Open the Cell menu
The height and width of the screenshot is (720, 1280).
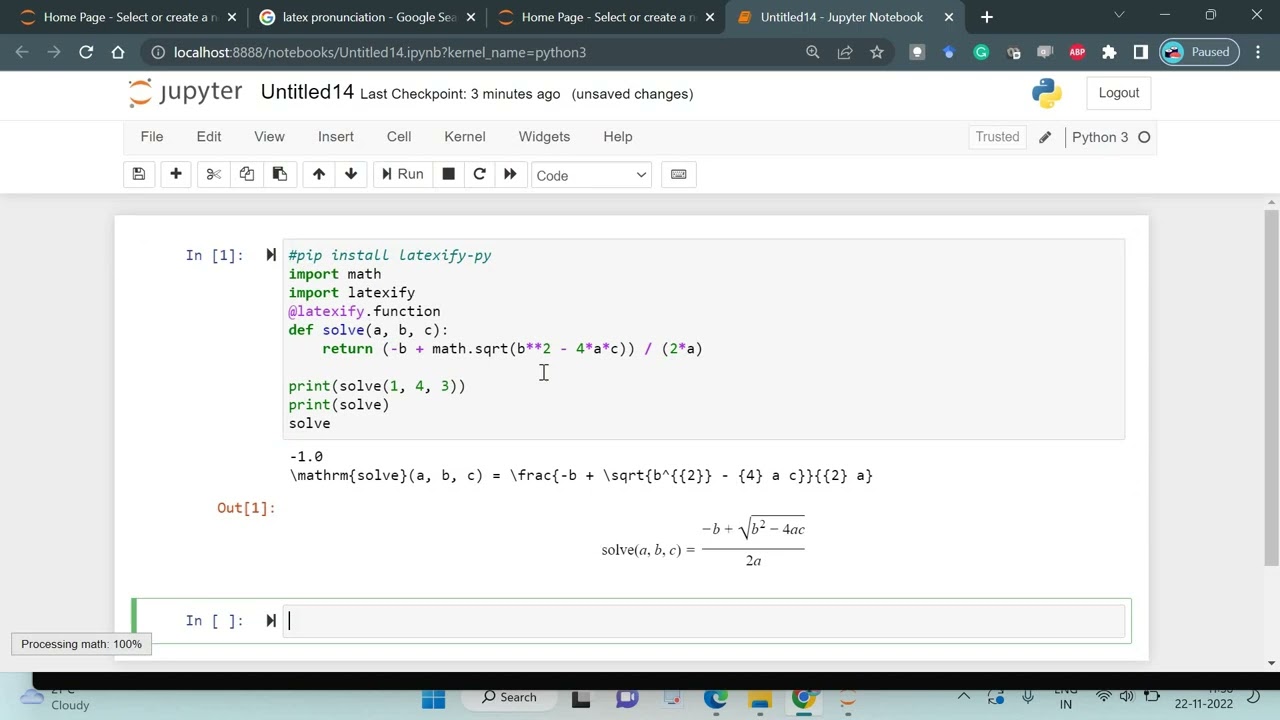coord(399,136)
